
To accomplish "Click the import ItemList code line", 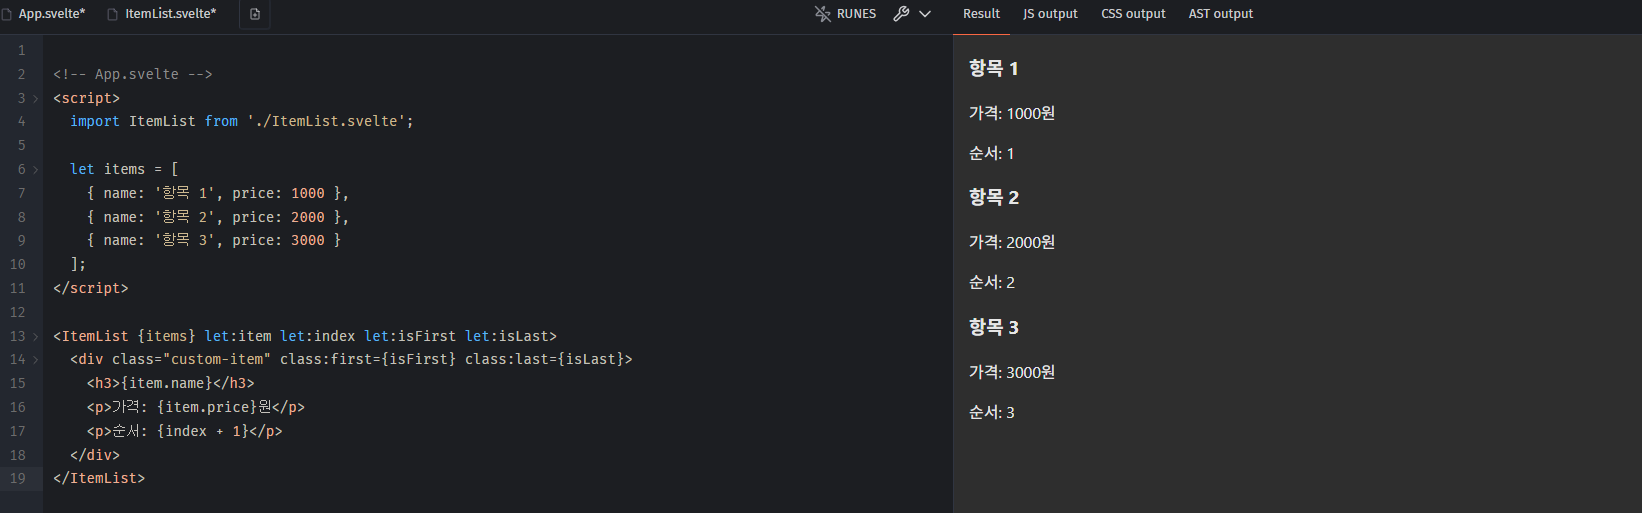I will [241, 121].
